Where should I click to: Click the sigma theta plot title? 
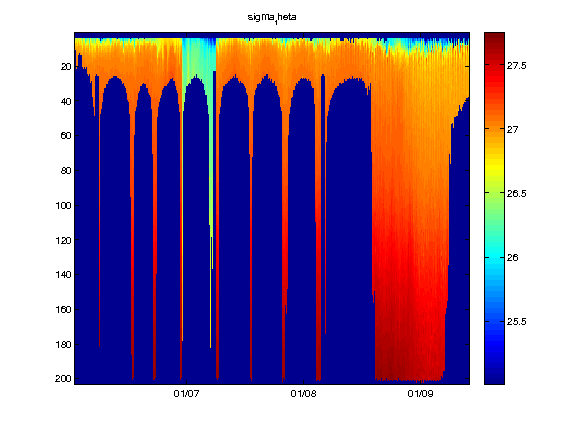pyautogui.click(x=272, y=18)
